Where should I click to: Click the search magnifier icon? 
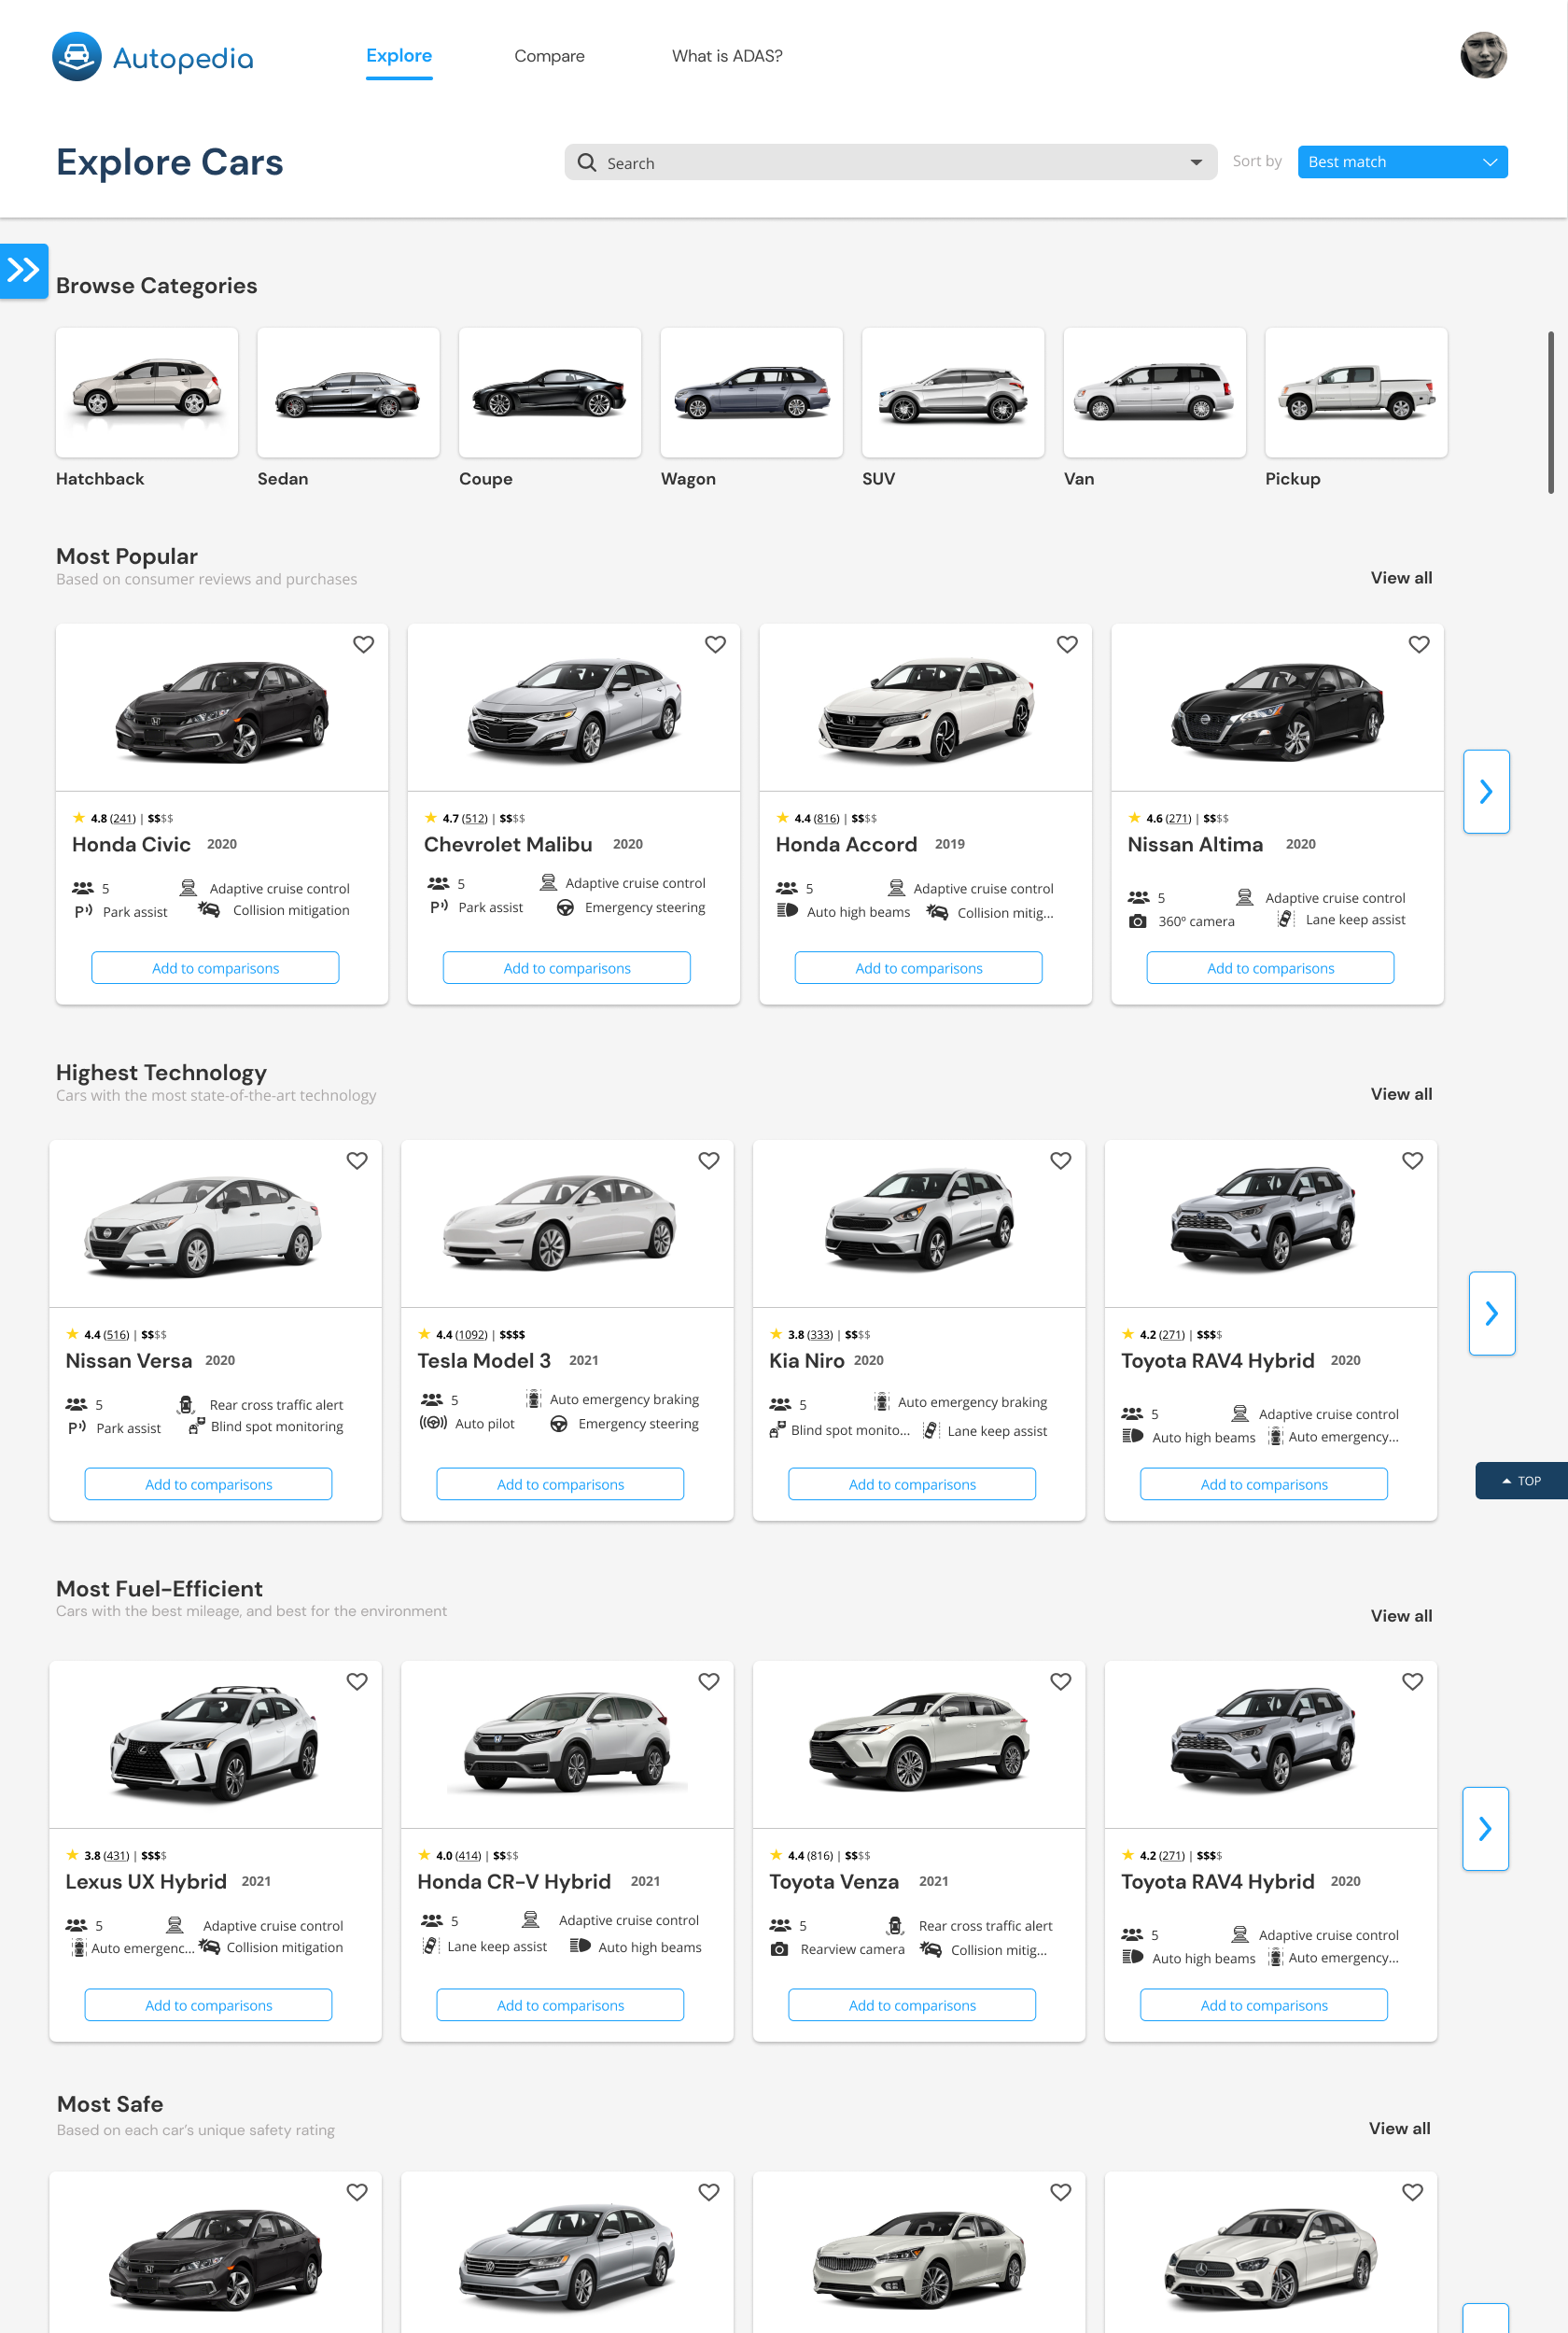(x=587, y=162)
